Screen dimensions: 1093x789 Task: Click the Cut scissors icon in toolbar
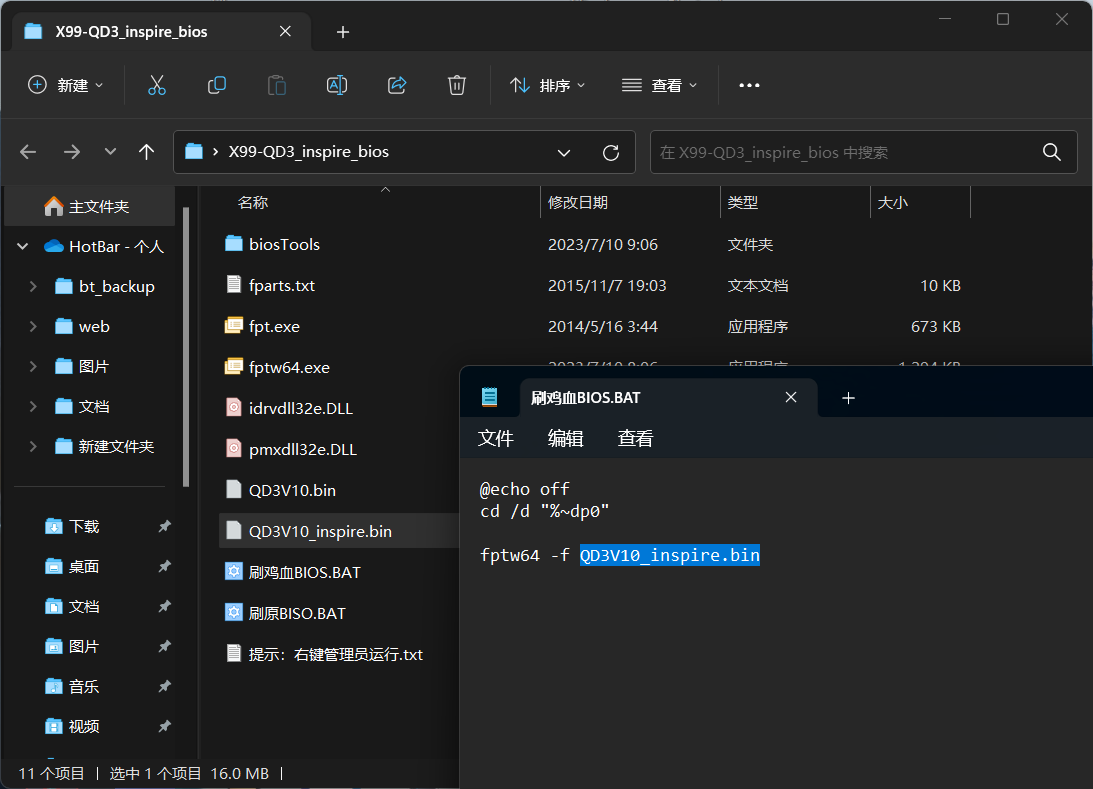coord(156,85)
